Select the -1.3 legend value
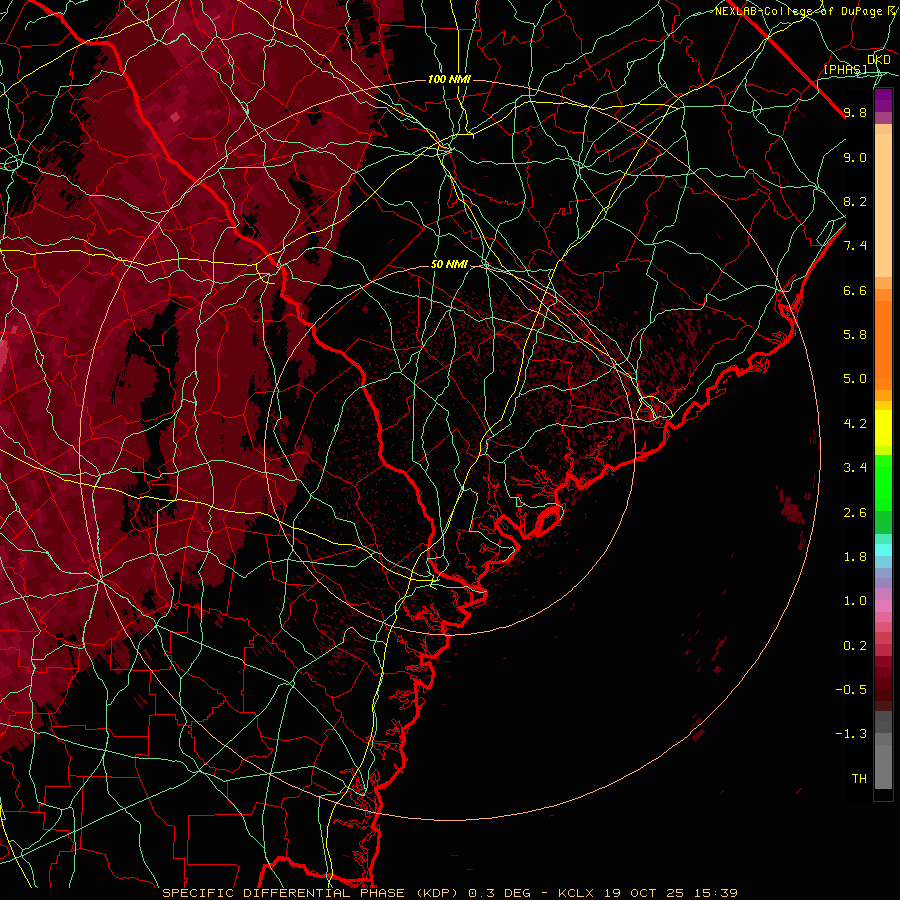Screen dimensions: 900x900 pos(851,734)
